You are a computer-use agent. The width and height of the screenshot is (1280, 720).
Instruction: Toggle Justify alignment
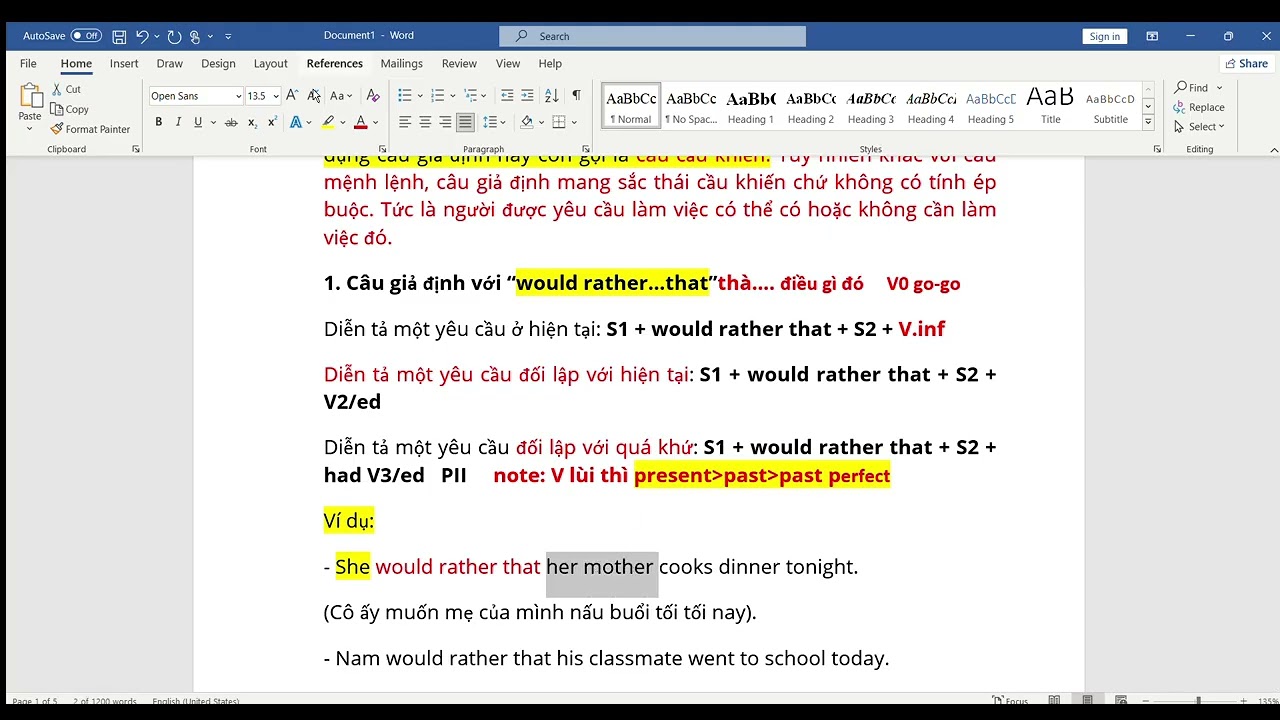click(x=465, y=122)
